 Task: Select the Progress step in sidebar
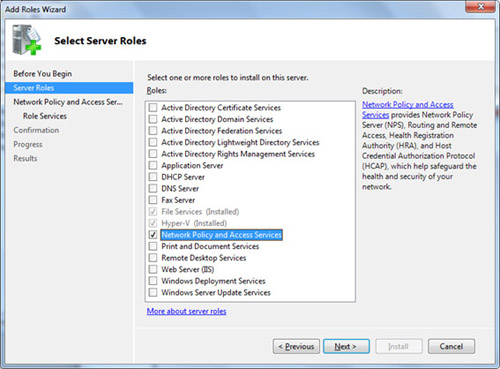coord(28,144)
